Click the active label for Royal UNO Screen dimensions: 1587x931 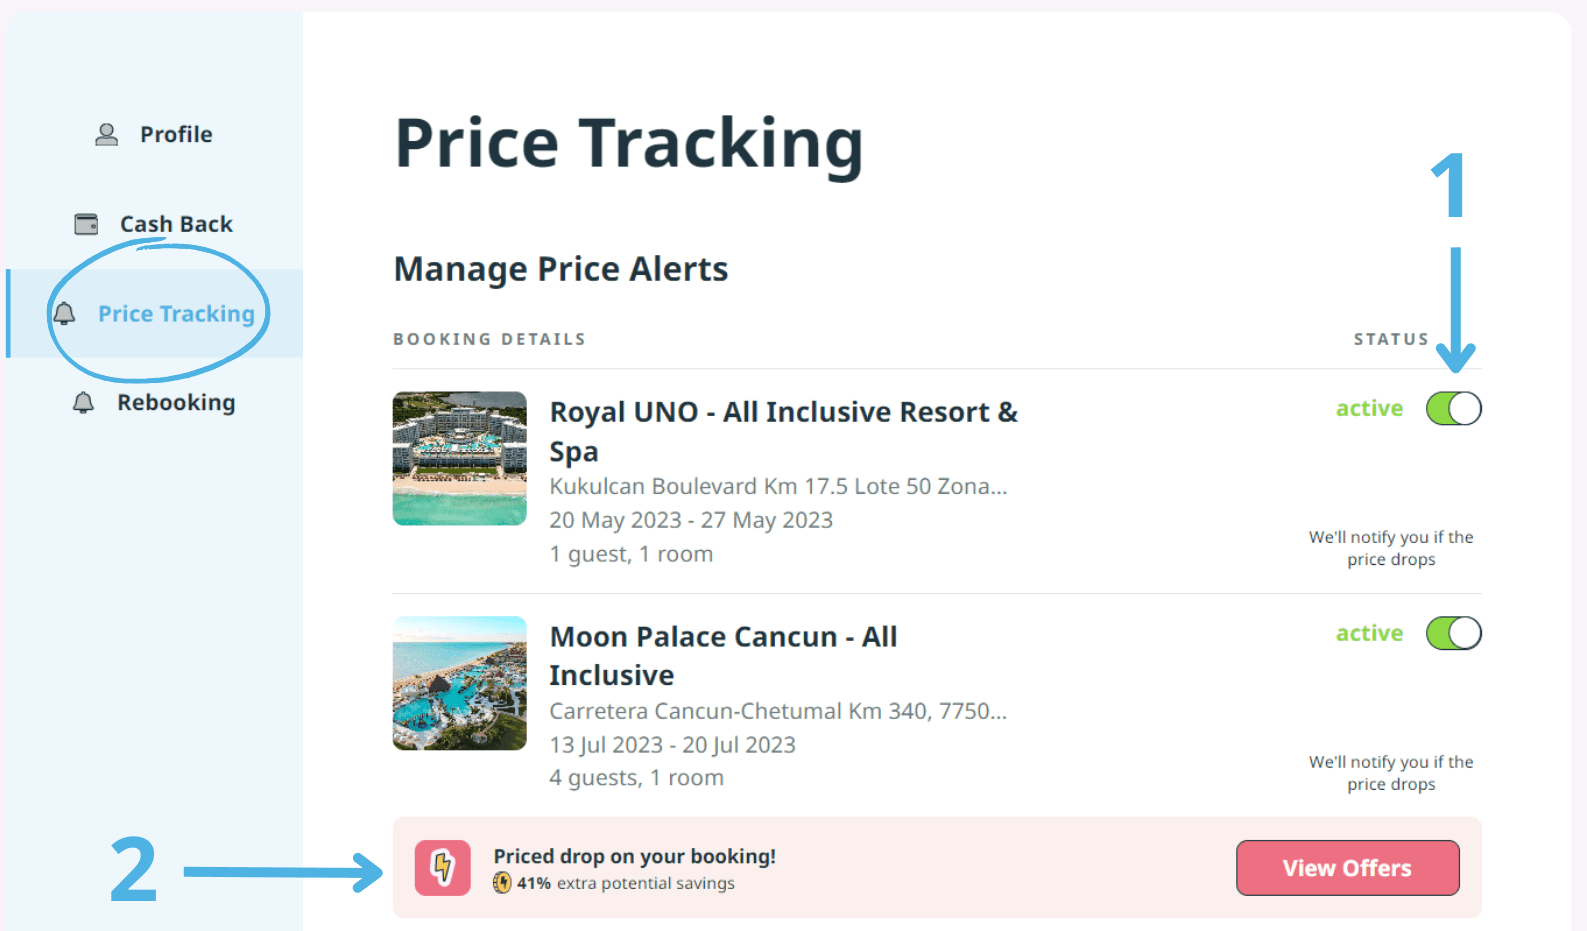pos(1369,408)
